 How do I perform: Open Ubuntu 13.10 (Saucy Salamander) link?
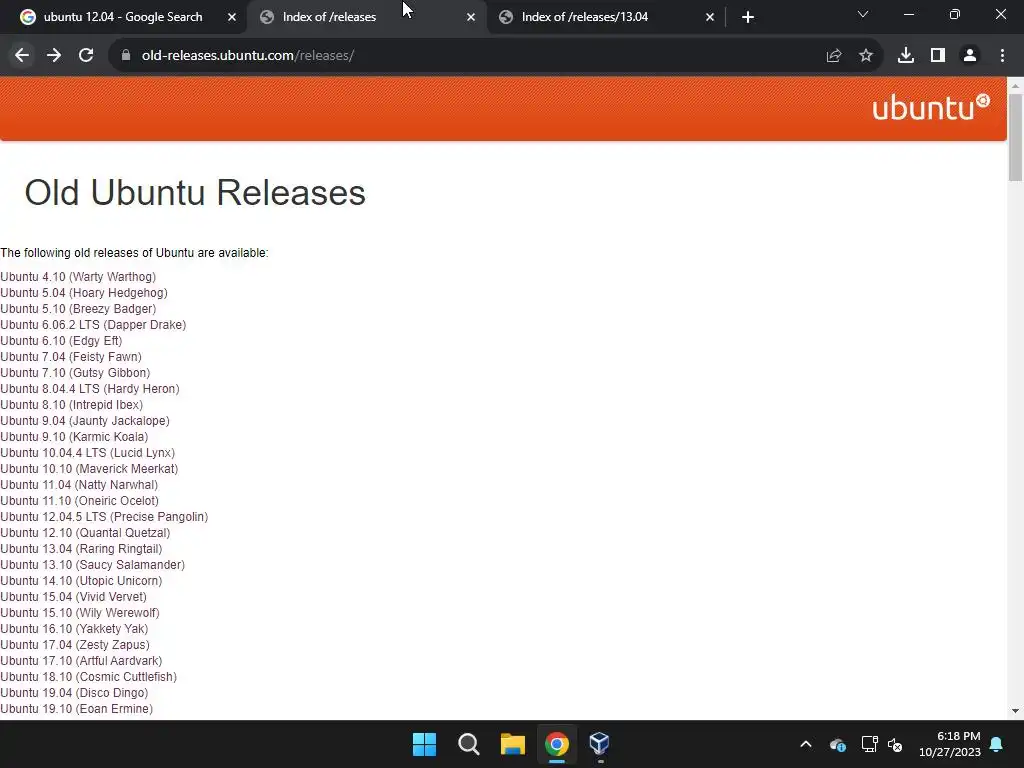tap(93, 565)
